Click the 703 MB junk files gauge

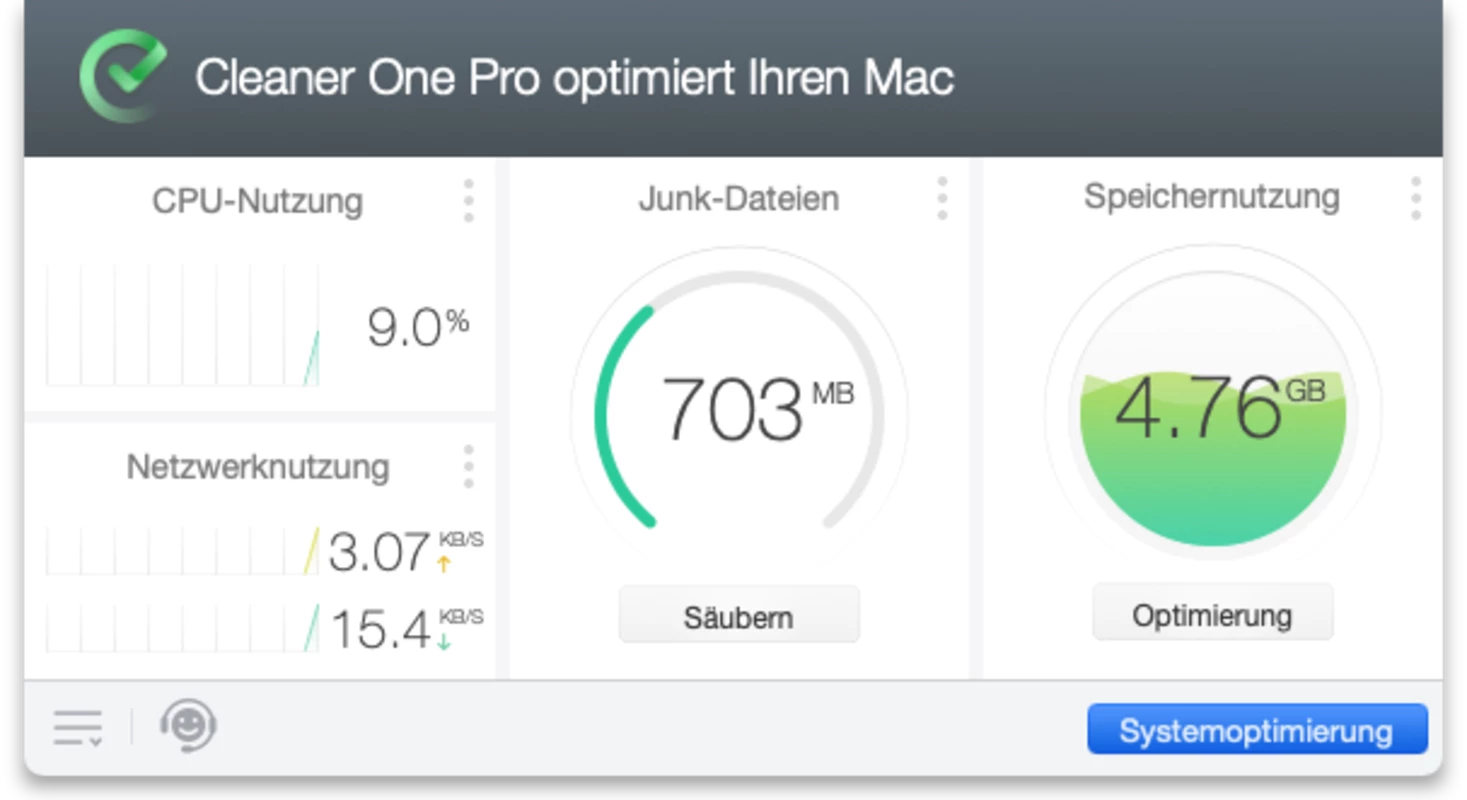click(x=739, y=410)
